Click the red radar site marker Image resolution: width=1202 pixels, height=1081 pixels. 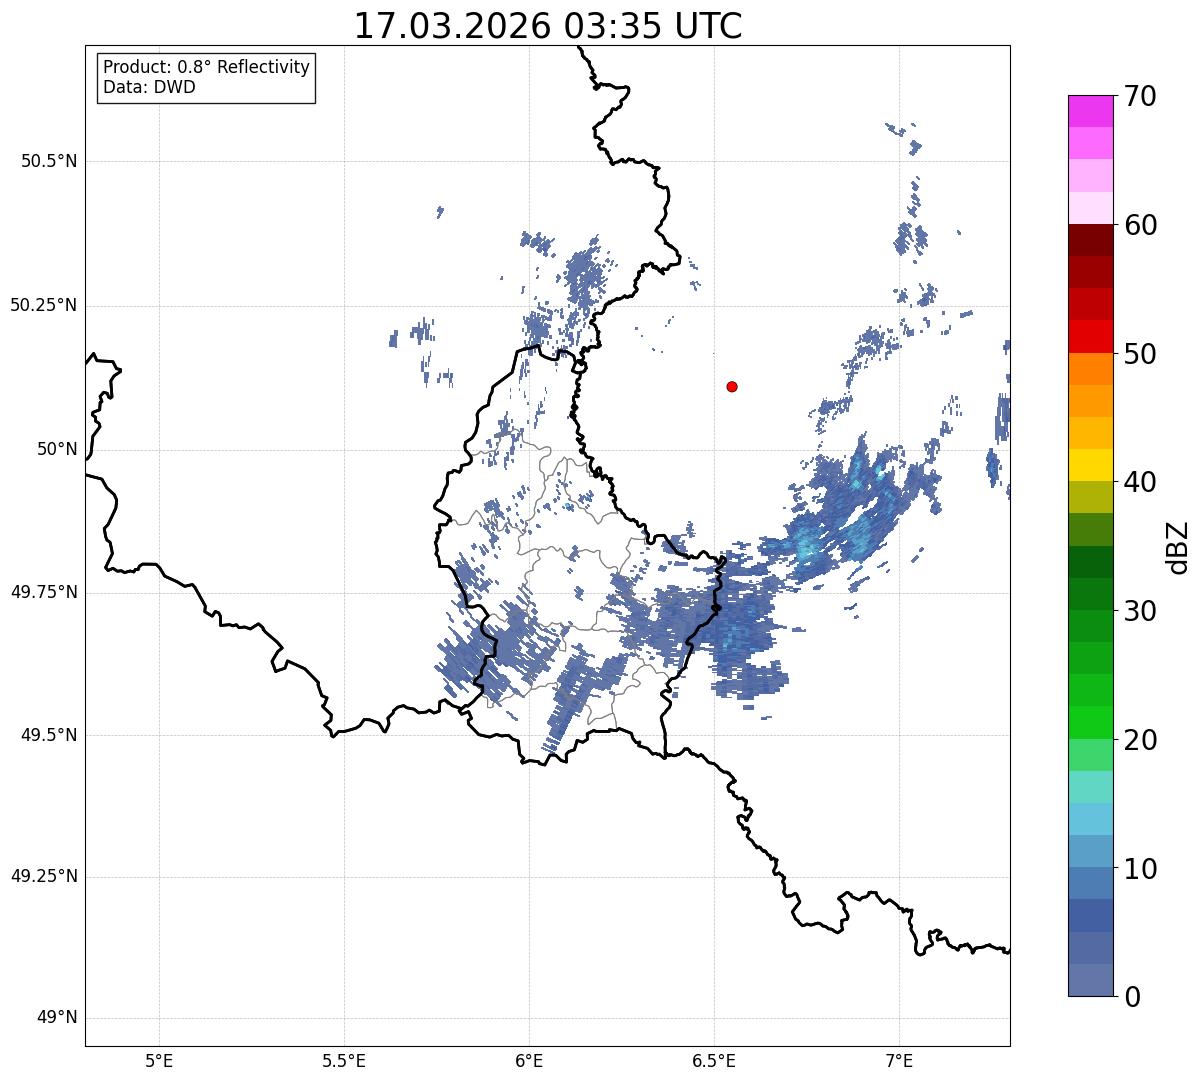[732, 386]
